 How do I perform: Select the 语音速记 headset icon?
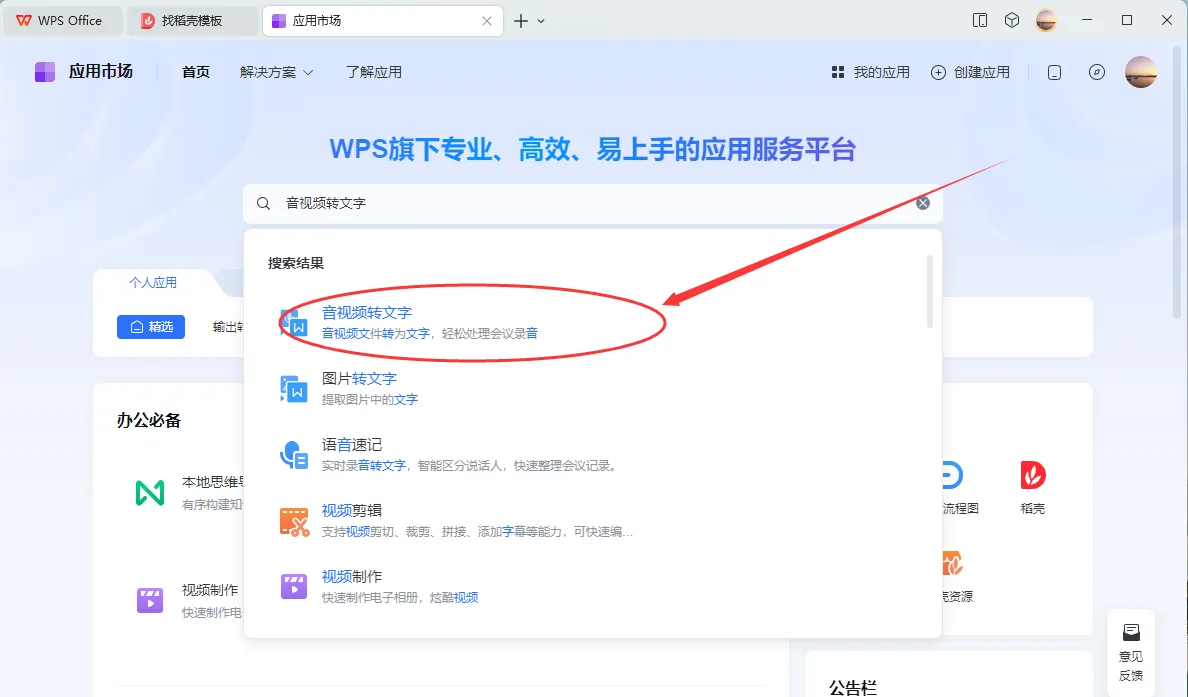[293, 455]
